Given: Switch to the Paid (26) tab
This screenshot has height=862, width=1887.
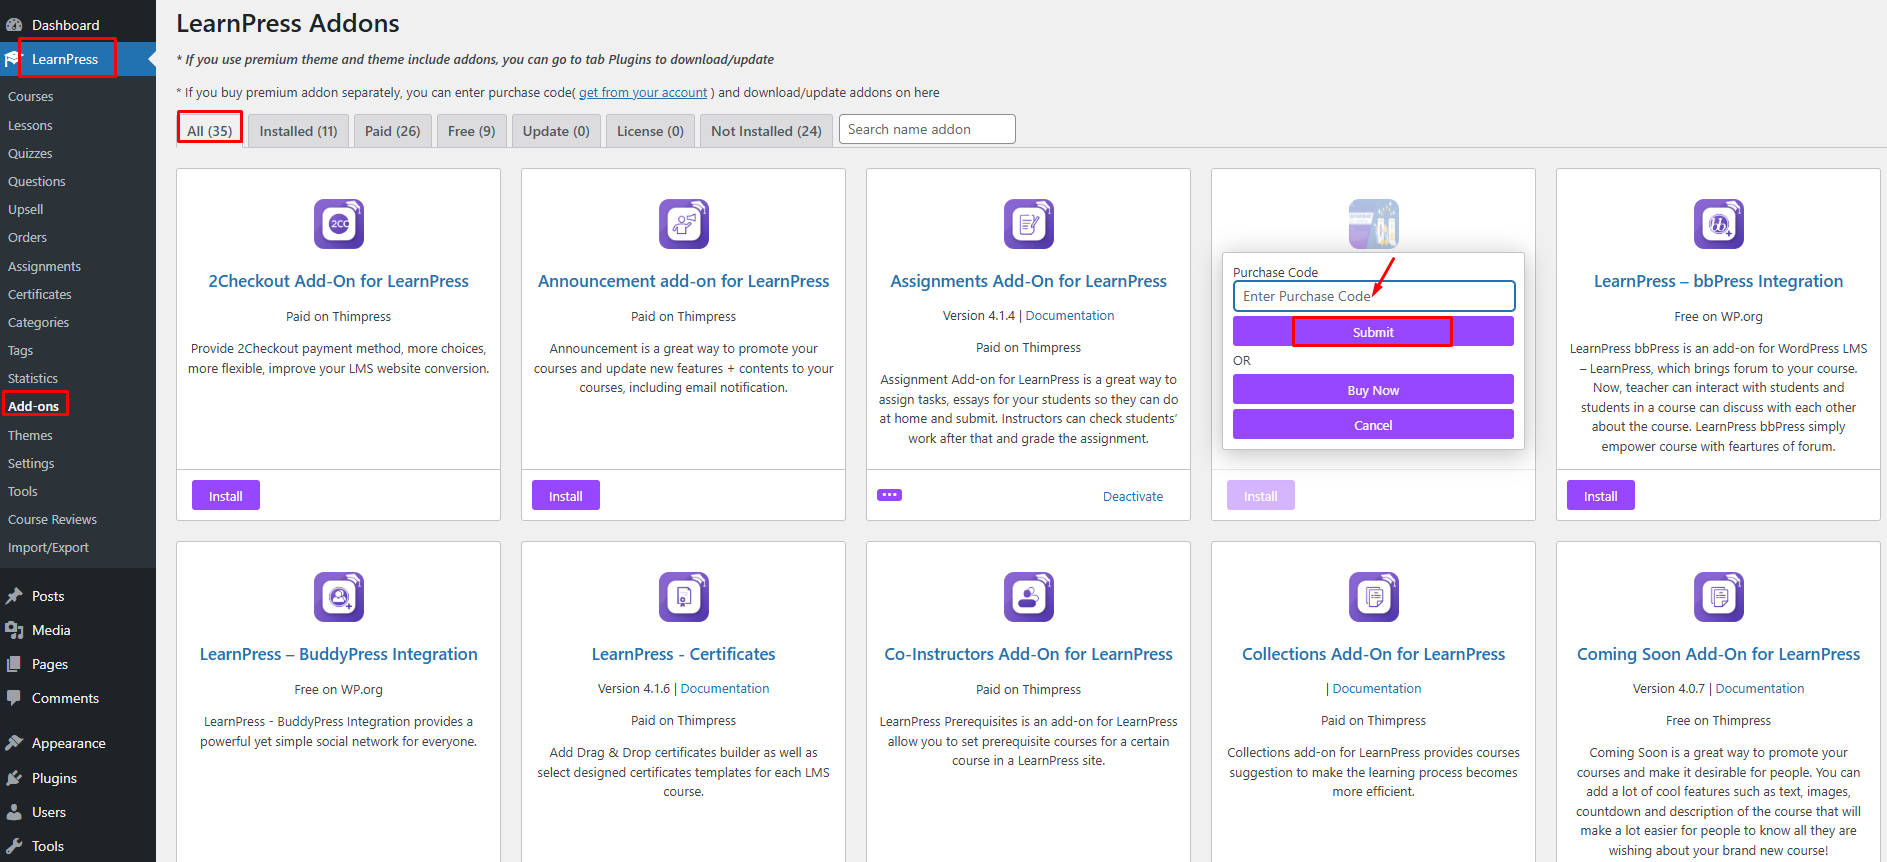Looking at the screenshot, I should point(393,131).
